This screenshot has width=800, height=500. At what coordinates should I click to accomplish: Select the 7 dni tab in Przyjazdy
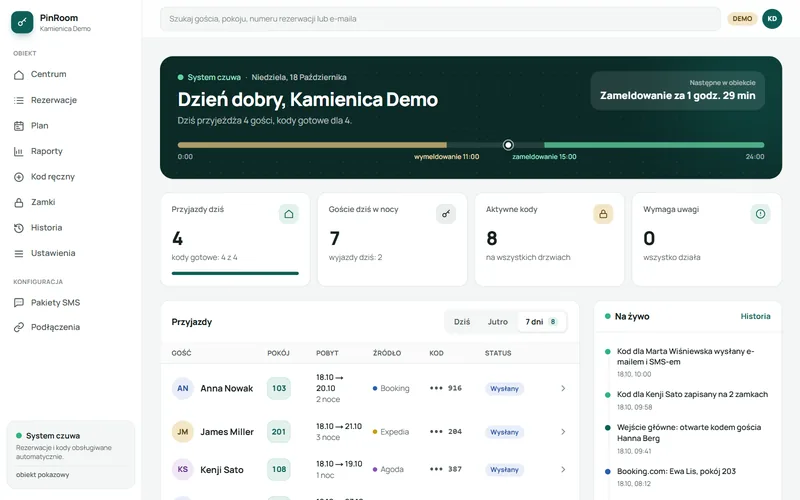coord(541,322)
